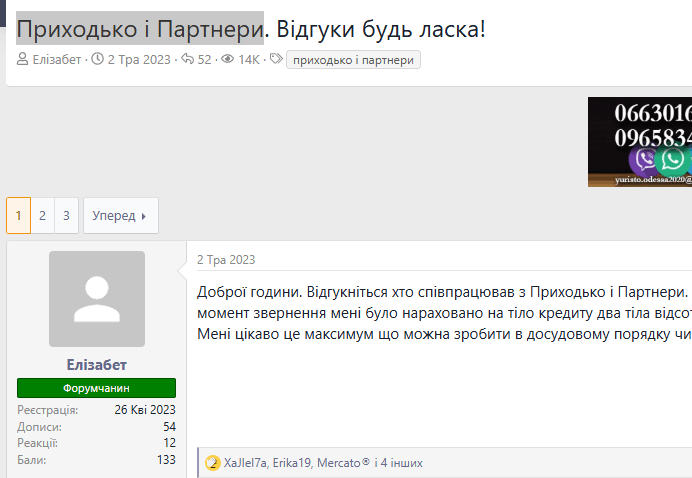
Task: Click the Дописи count 54
Action: tap(169, 427)
